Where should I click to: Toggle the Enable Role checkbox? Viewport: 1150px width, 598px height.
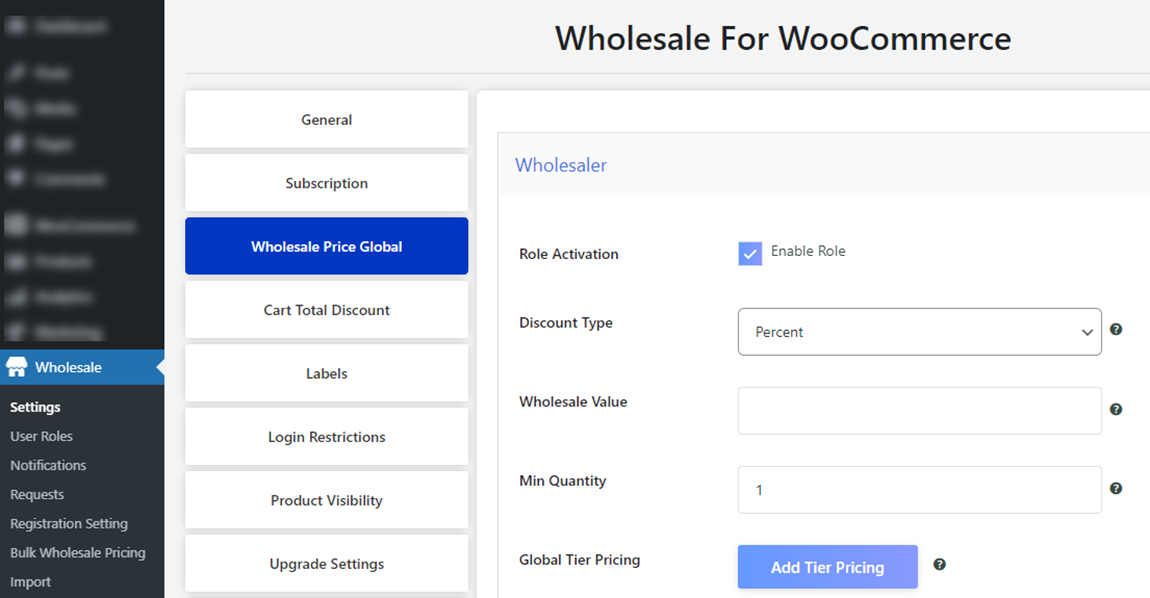750,253
